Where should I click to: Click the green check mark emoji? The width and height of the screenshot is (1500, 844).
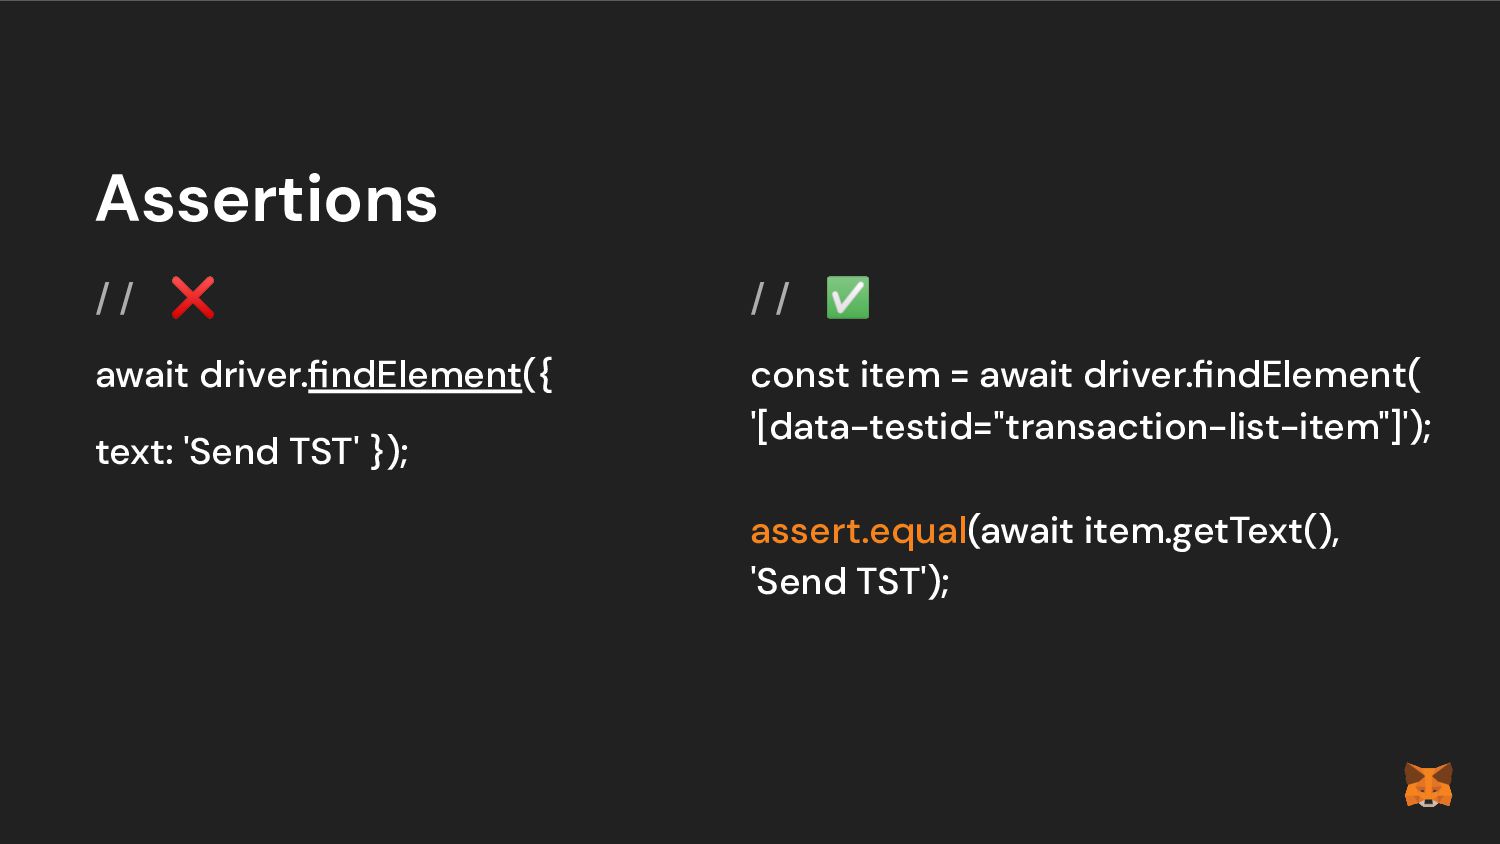[x=848, y=298]
